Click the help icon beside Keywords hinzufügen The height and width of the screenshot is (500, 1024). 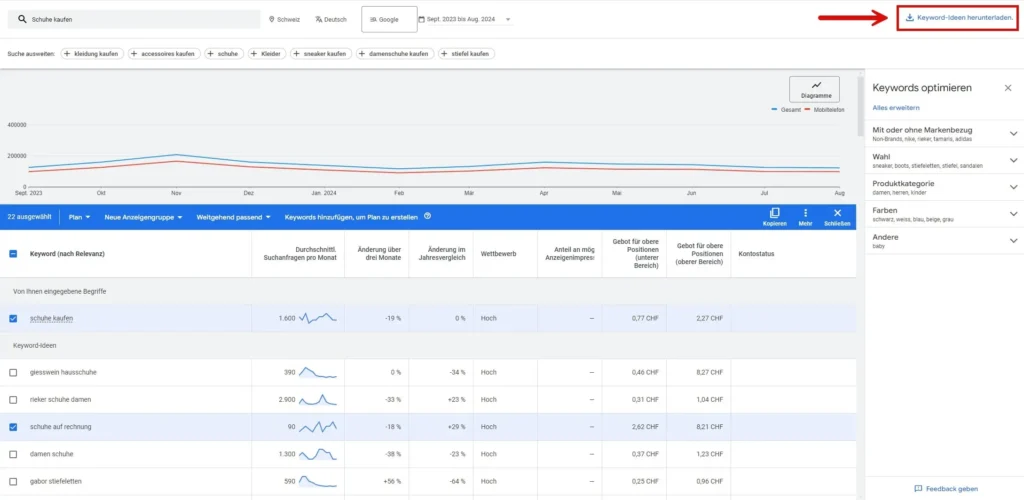427,216
